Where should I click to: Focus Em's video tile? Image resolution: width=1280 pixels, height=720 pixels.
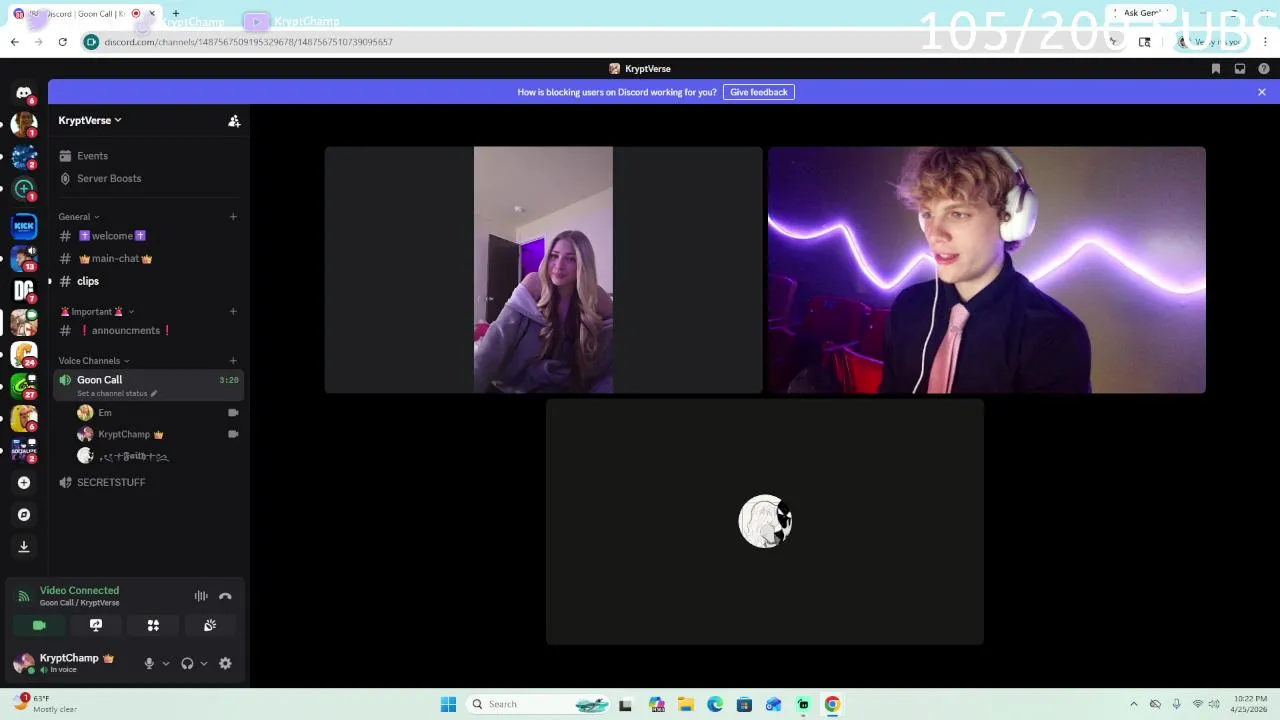click(x=543, y=270)
